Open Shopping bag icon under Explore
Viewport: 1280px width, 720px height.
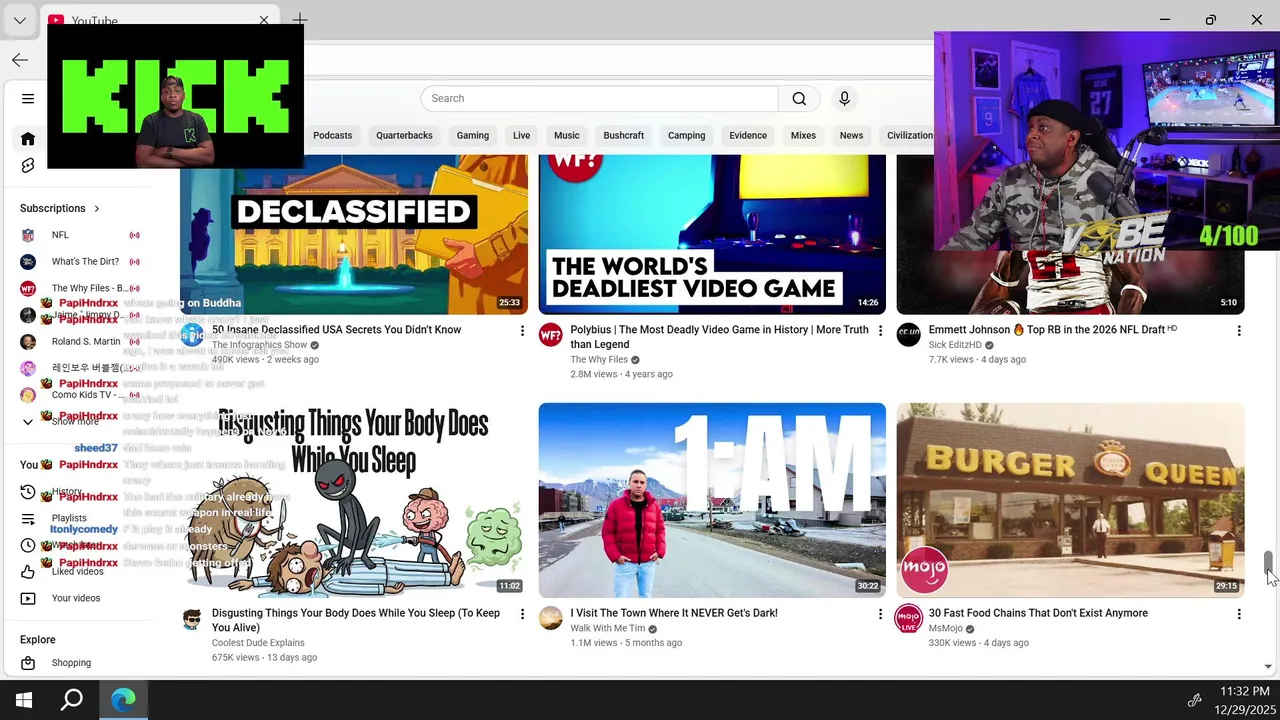(28, 663)
